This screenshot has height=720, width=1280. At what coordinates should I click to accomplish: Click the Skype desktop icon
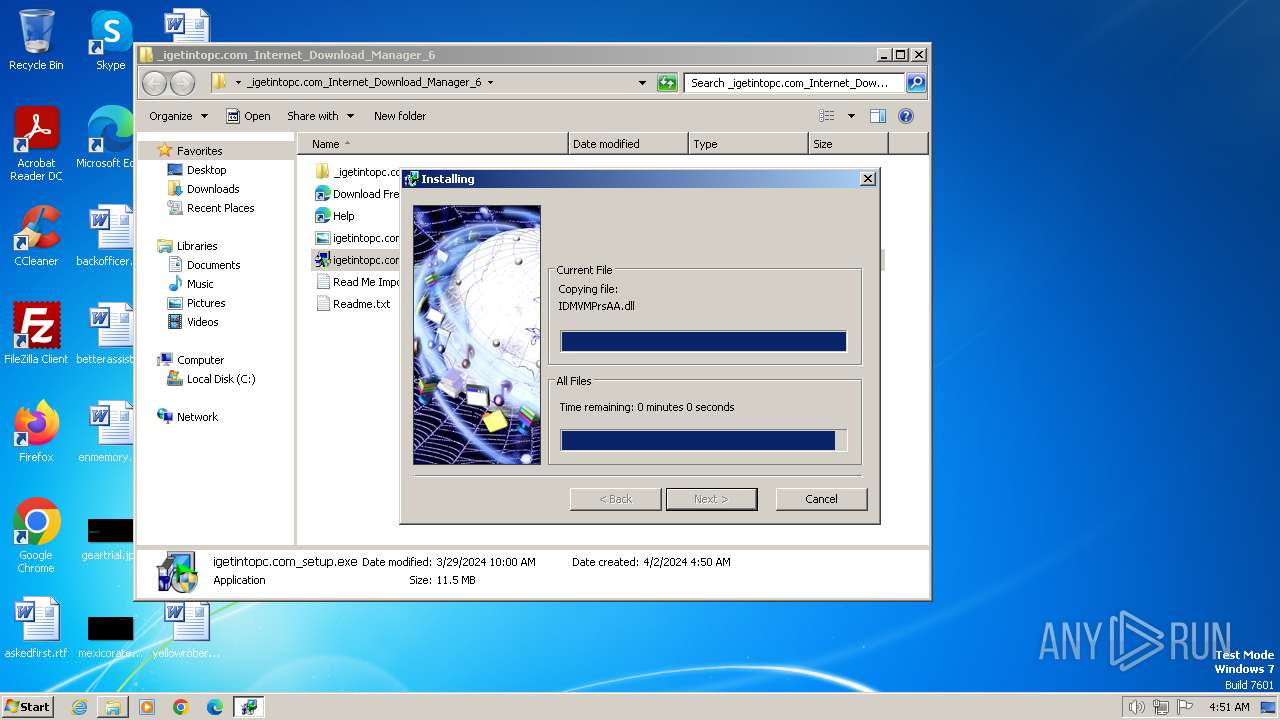[110, 40]
